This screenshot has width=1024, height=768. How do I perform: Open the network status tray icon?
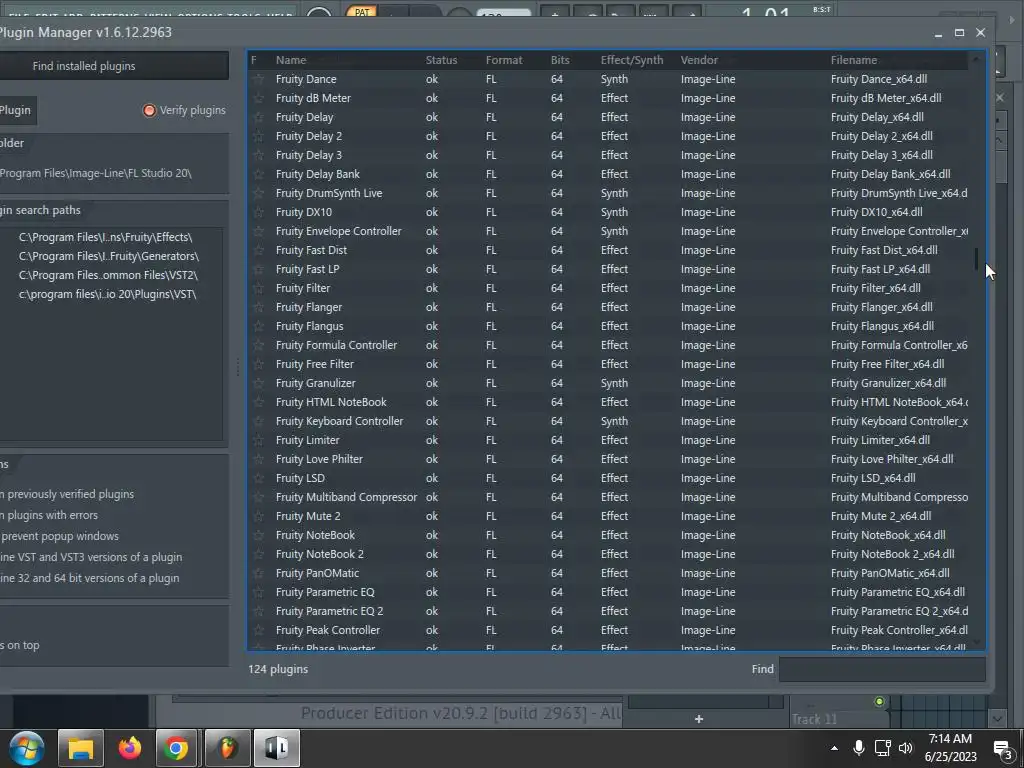click(882, 748)
